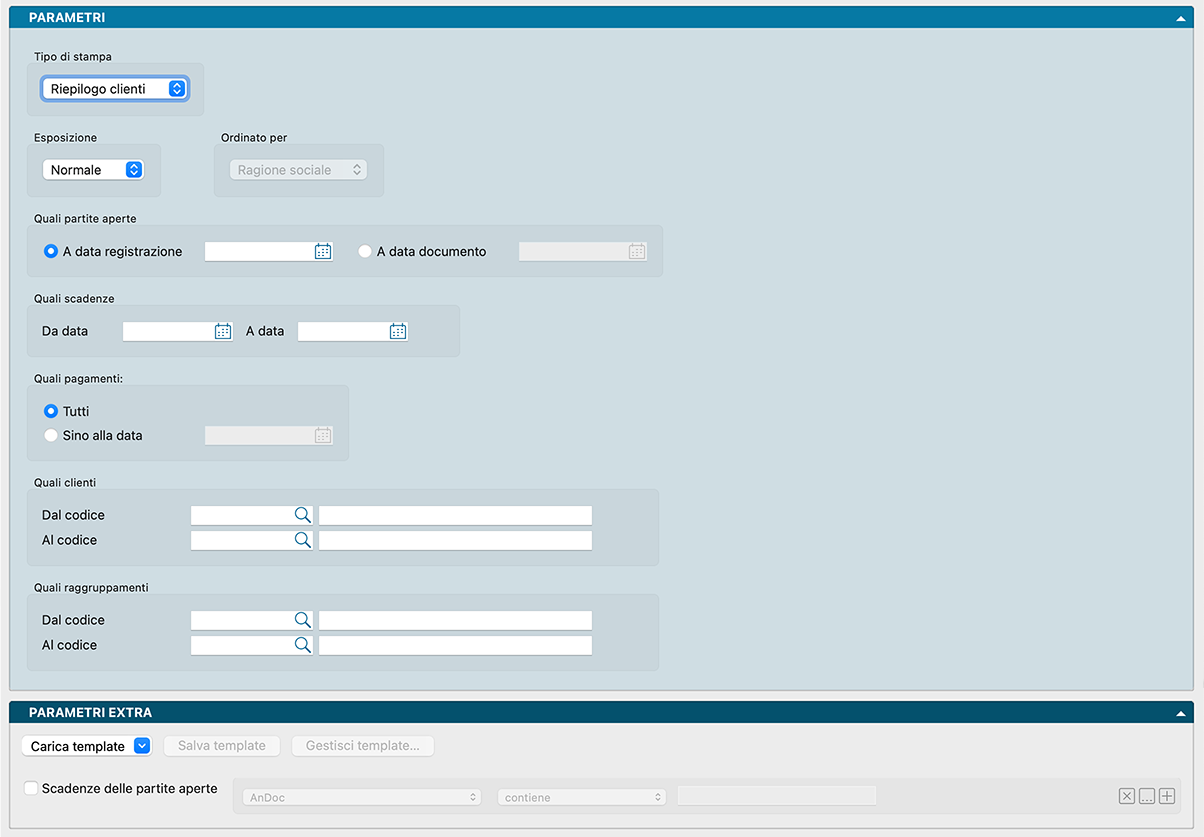Enable Scadenze delle partite aperte checkbox
Screen dimensions: 1204x837
31,788
